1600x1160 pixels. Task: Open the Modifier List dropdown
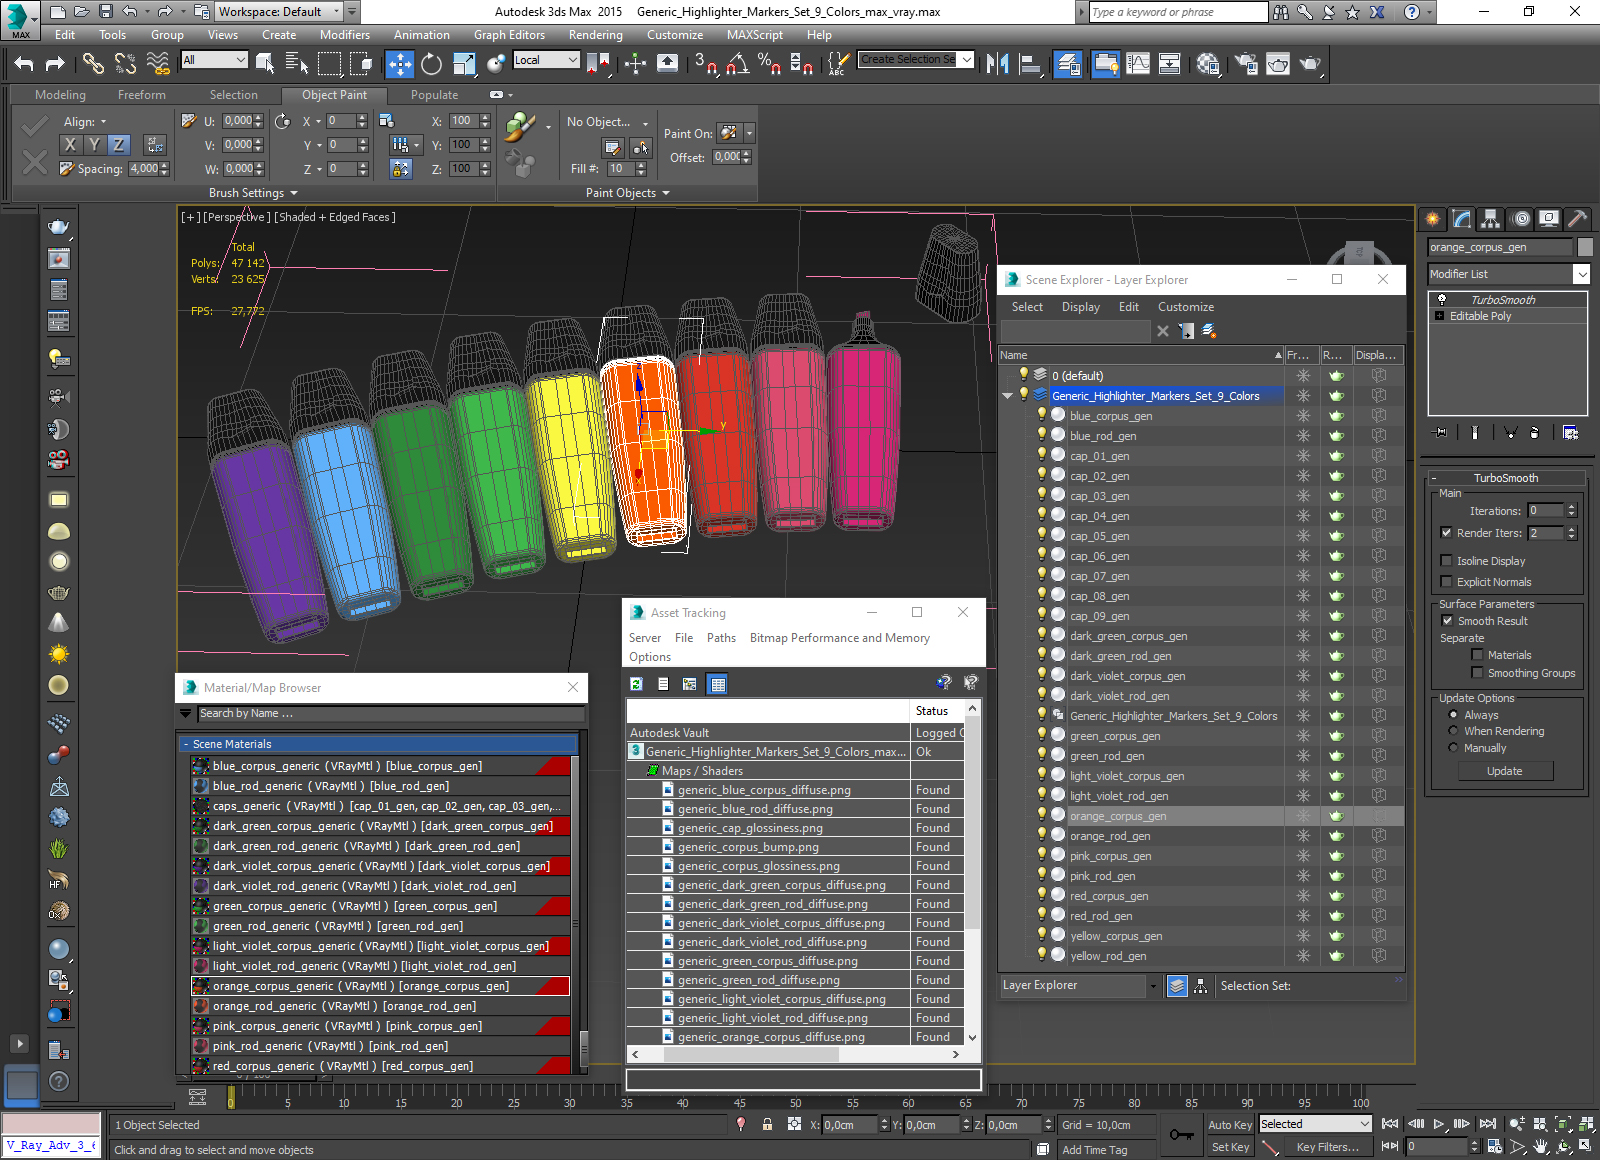point(1509,274)
